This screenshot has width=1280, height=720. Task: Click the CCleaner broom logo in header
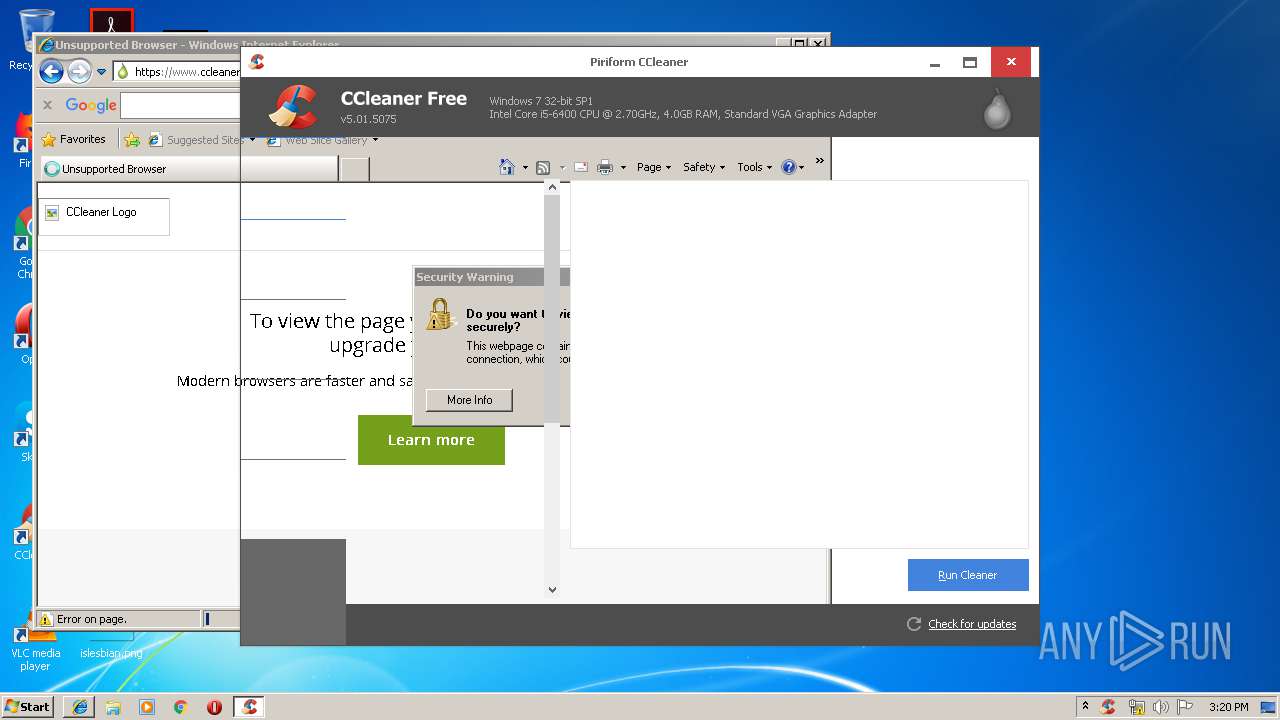(x=295, y=107)
